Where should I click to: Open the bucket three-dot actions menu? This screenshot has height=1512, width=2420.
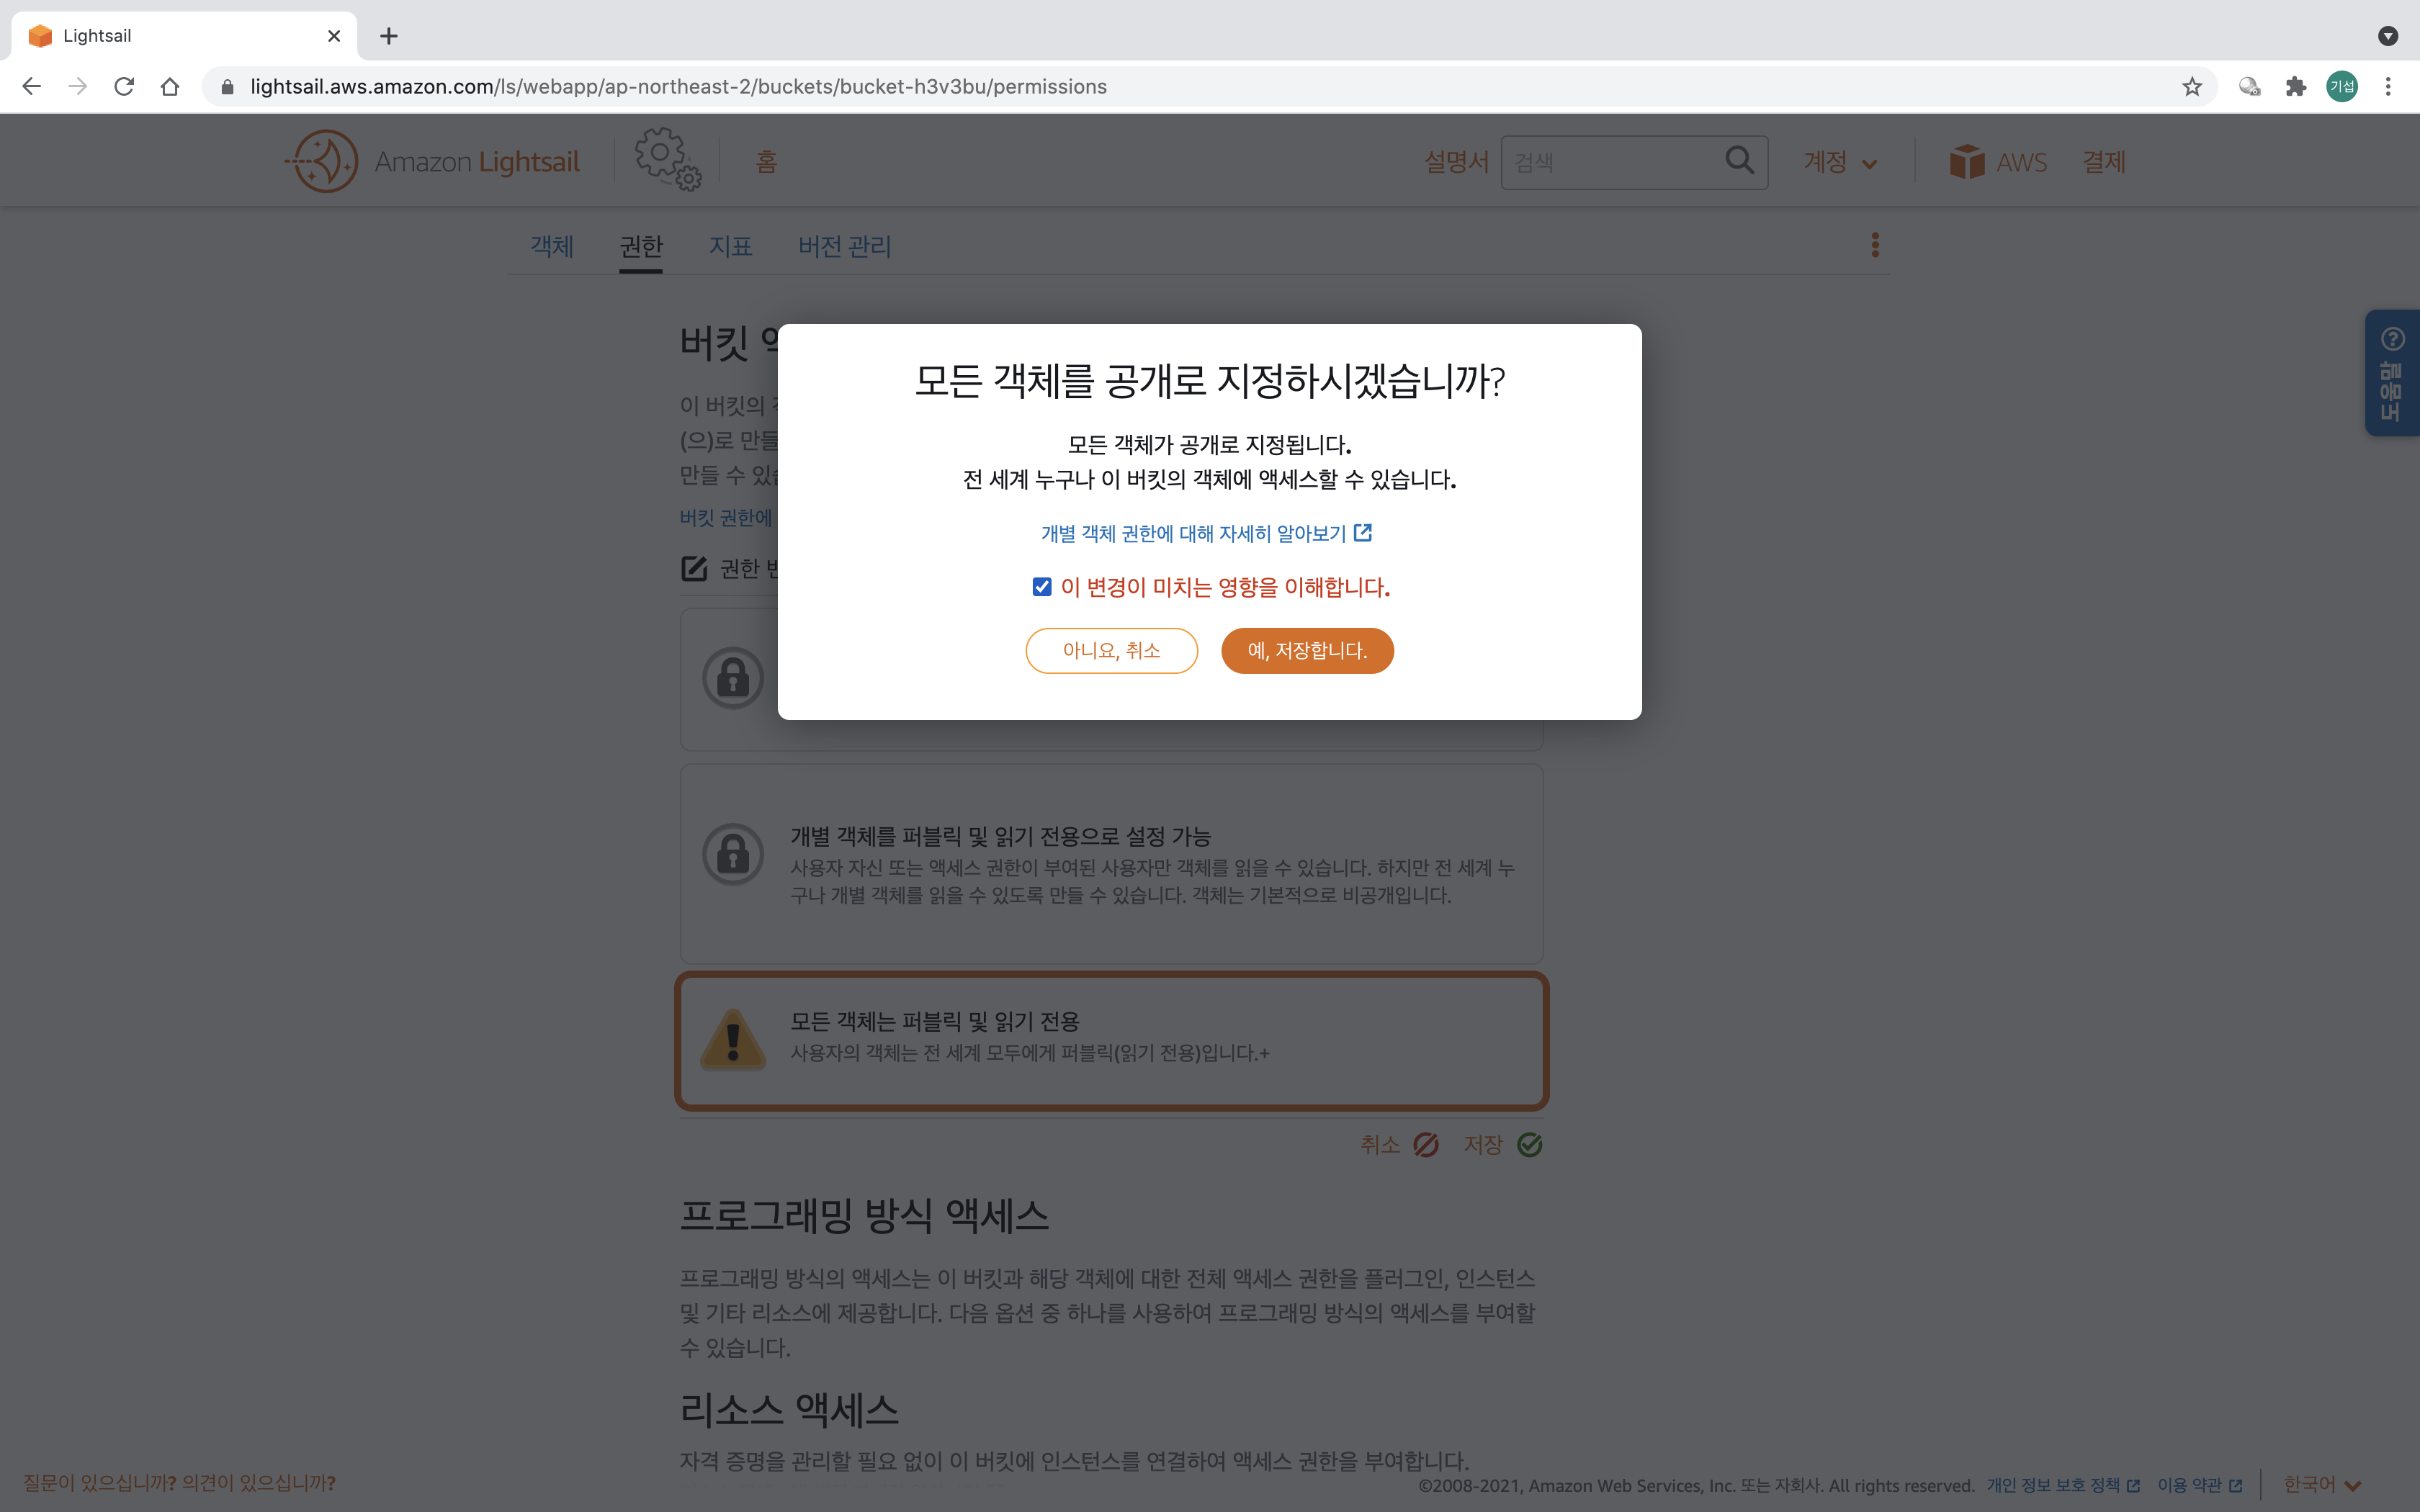[1875, 245]
